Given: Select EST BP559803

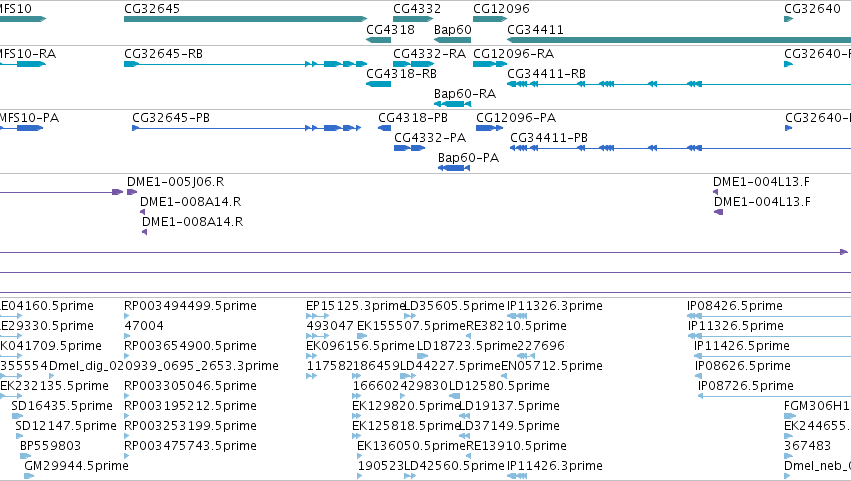Looking at the screenshot, I should coord(50,446).
